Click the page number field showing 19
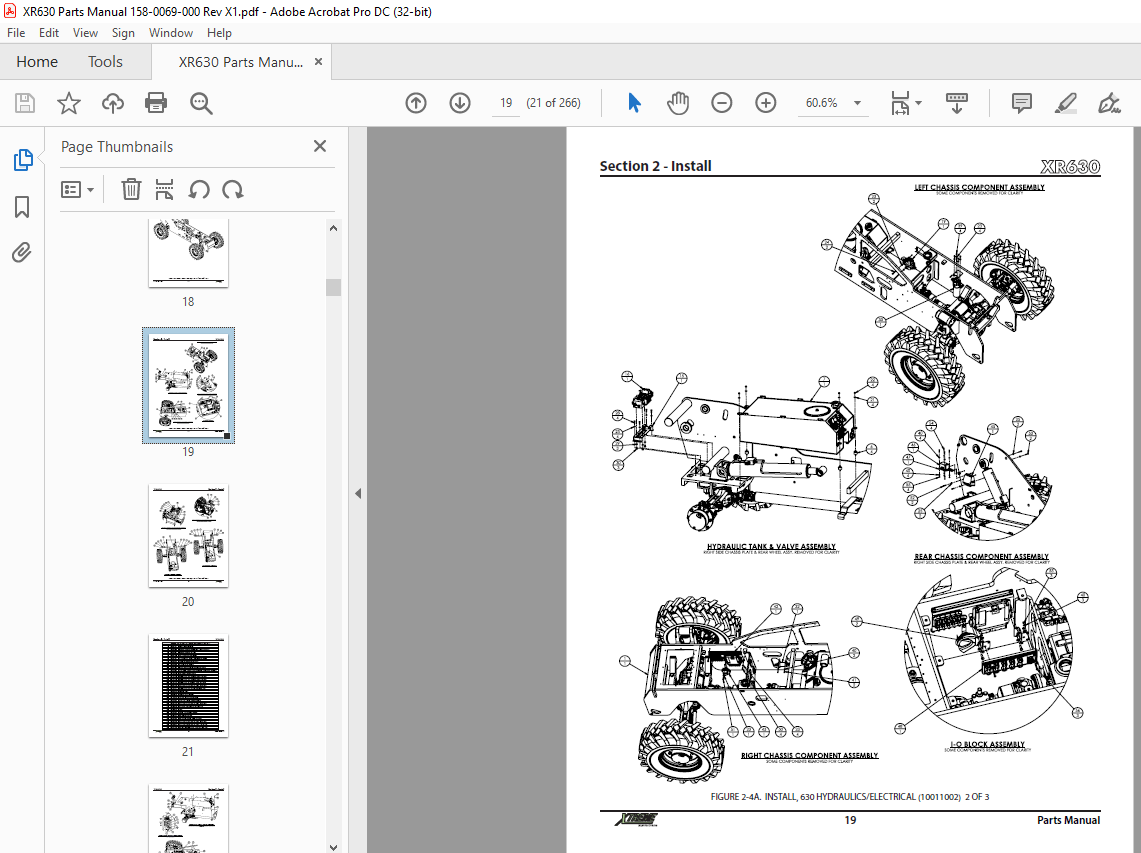 point(506,103)
